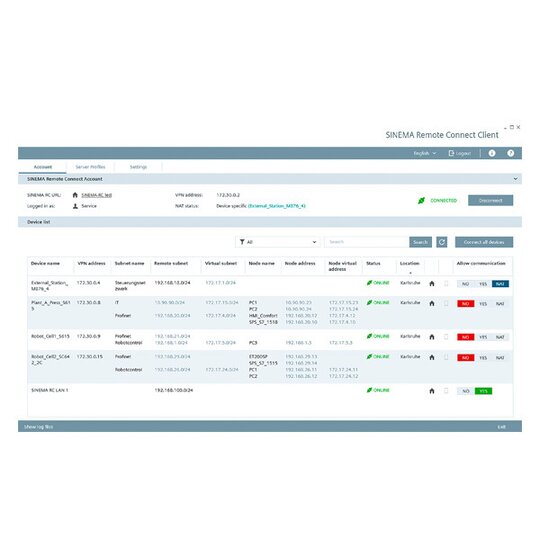Viewport: 540px width, 540px height.
Task: Click the Device list section header
Action: [x=270, y=222]
